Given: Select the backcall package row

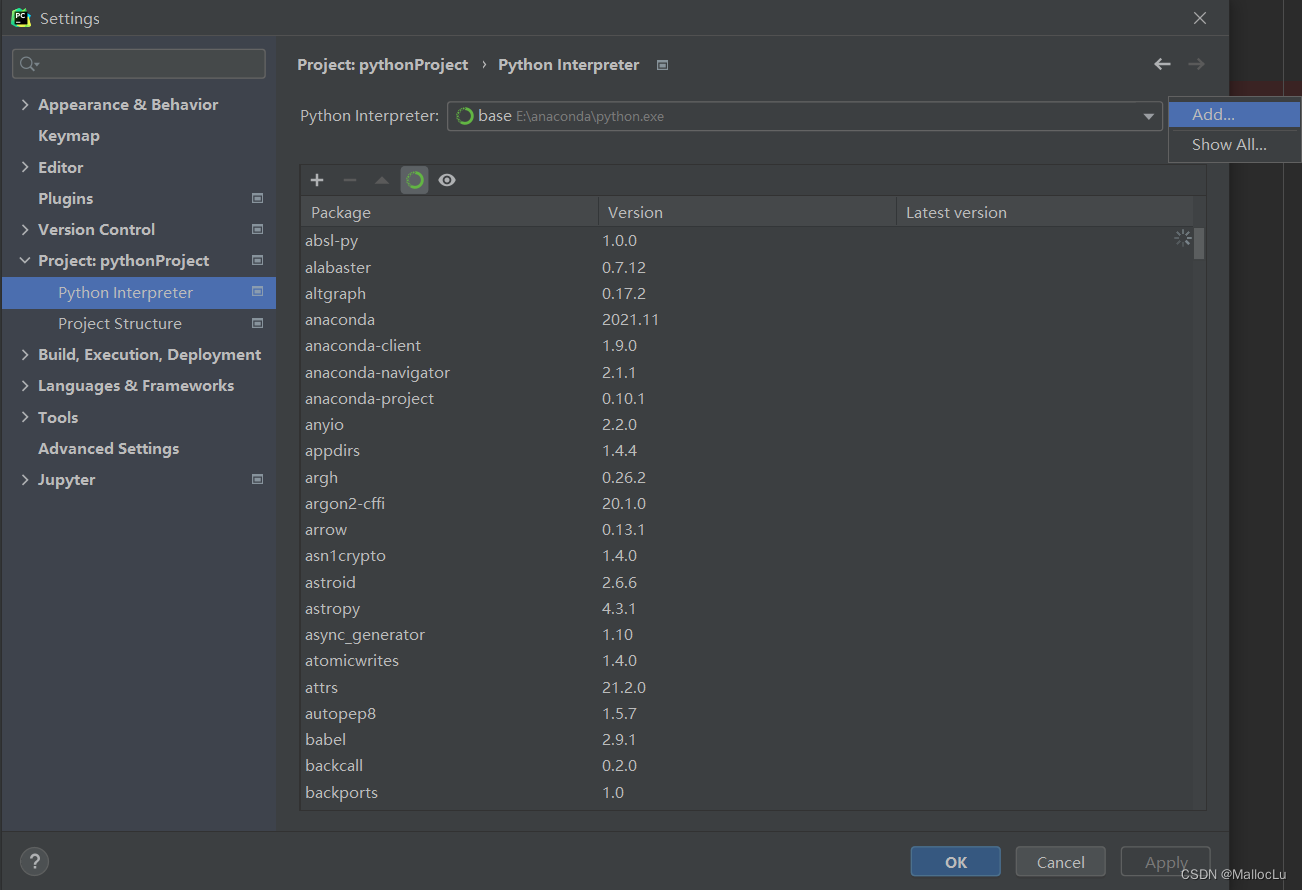Looking at the screenshot, I should click(x=747, y=766).
